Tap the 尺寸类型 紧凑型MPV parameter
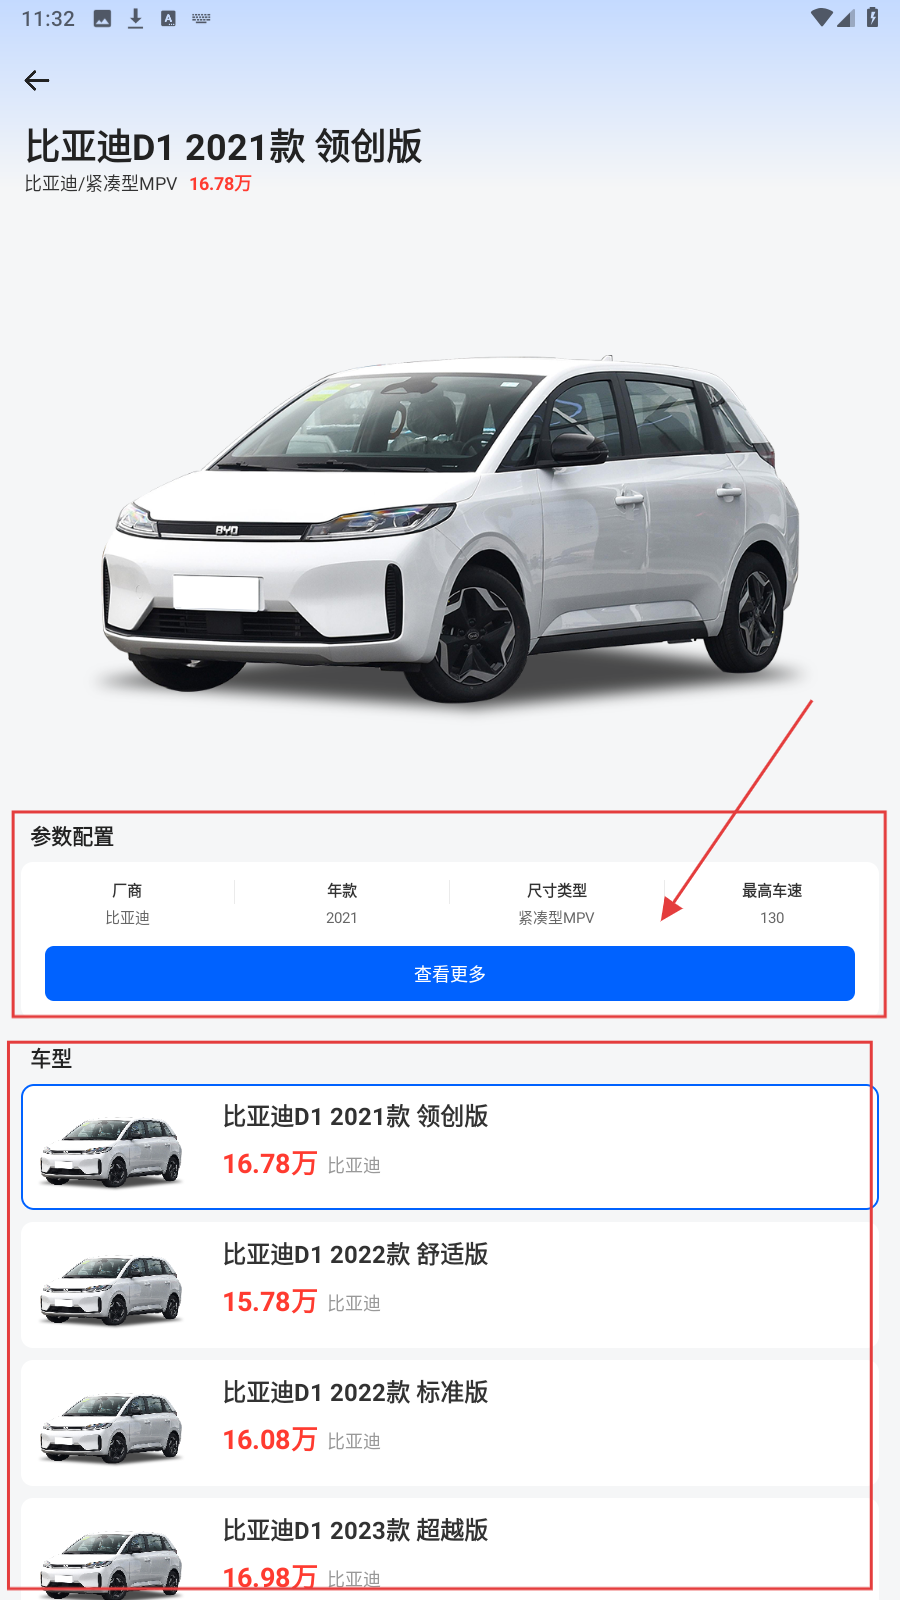The width and height of the screenshot is (900, 1600). click(x=557, y=903)
